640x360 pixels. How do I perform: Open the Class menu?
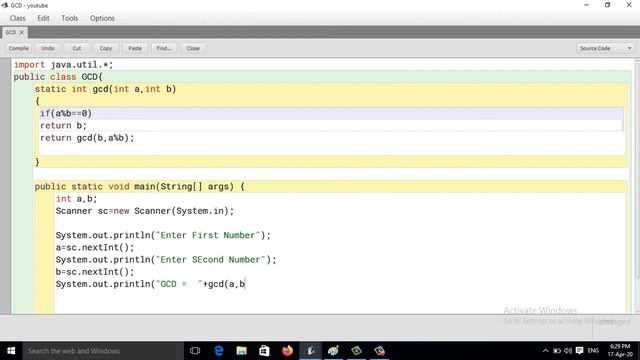point(18,18)
